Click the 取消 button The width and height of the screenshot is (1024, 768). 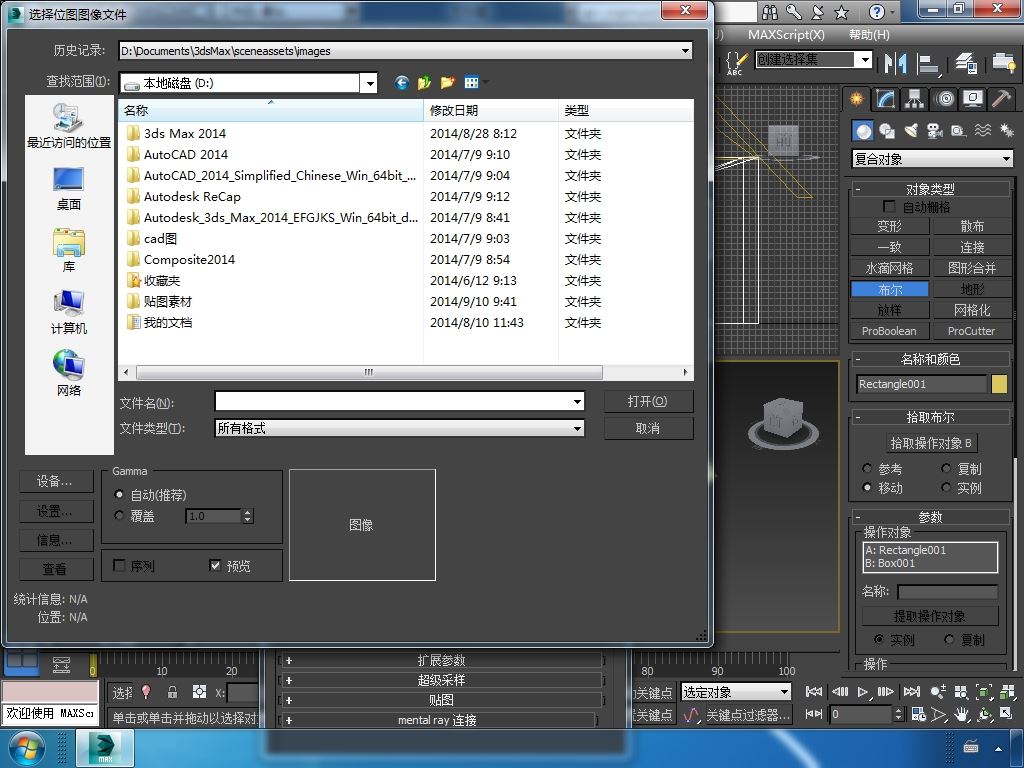pyautogui.click(x=648, y=428)
